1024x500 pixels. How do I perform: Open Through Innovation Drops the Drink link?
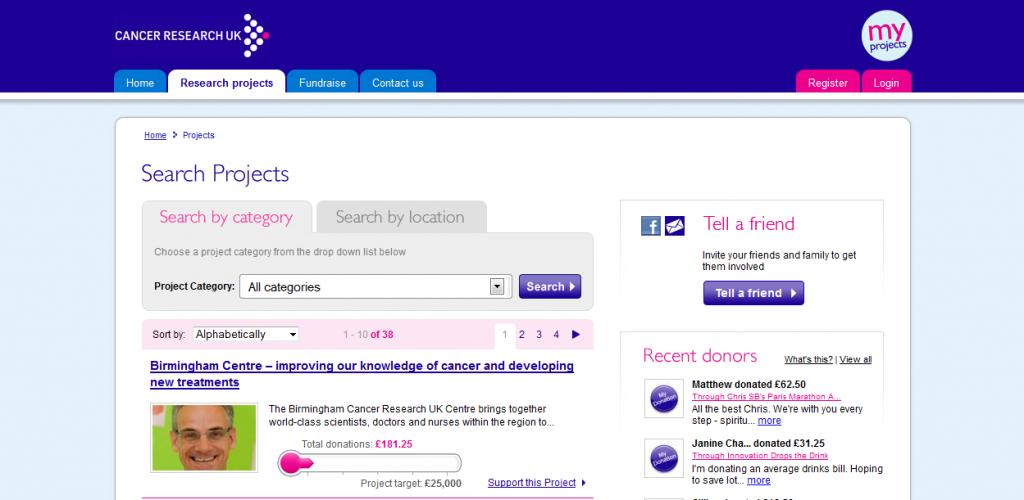click(760, 456)
